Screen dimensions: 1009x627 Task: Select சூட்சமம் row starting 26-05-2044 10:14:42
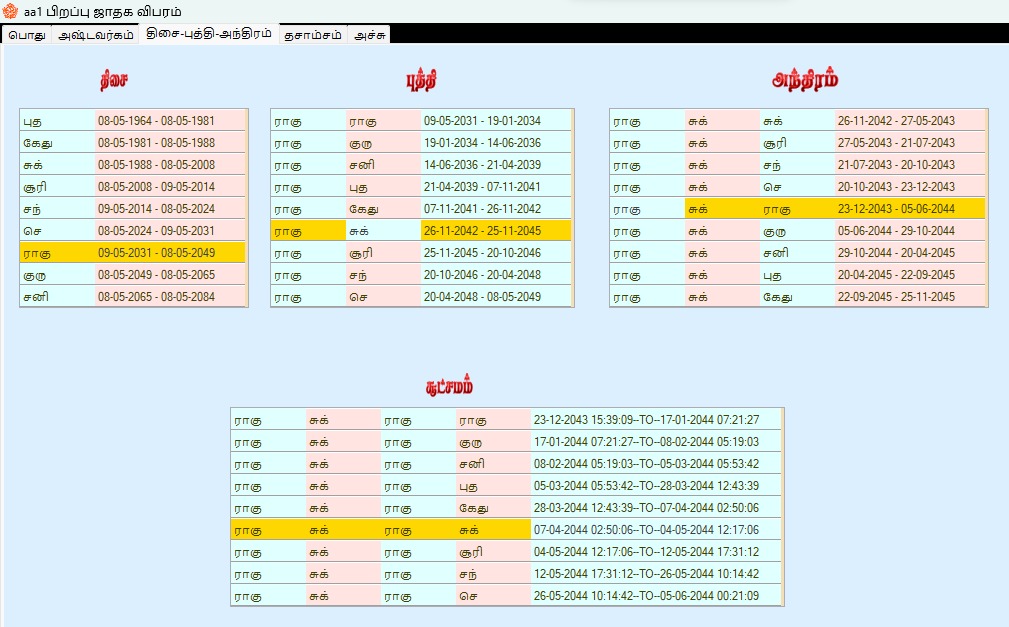[506, 595]
